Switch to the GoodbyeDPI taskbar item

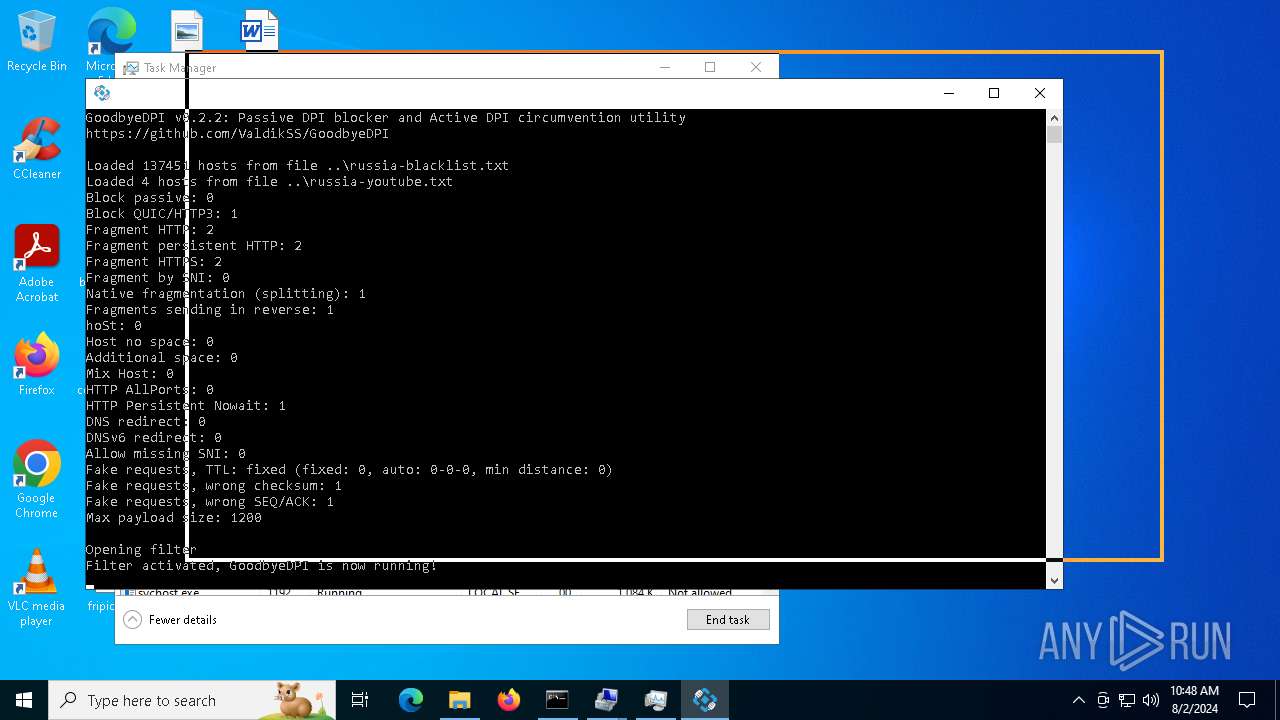point(705,700)
